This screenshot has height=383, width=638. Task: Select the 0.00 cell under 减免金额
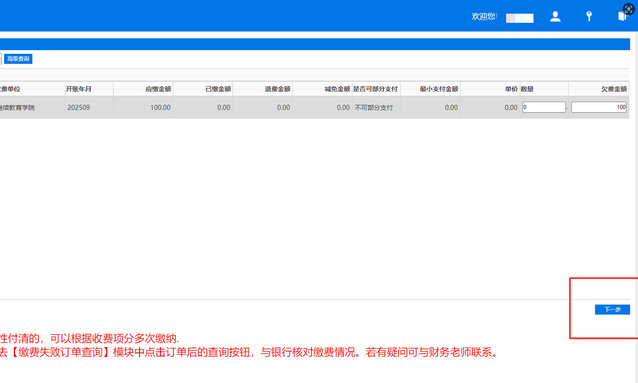coord(322,108)
